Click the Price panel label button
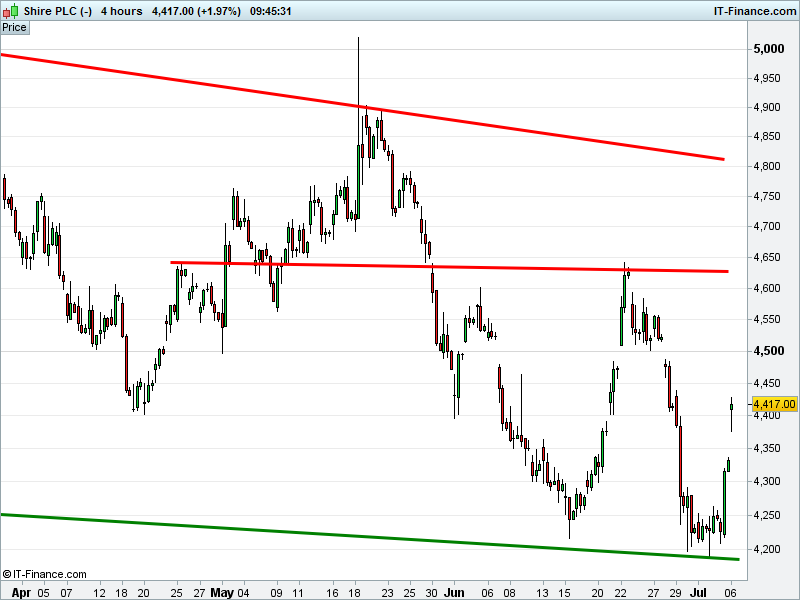 click(x=14, y=28)
